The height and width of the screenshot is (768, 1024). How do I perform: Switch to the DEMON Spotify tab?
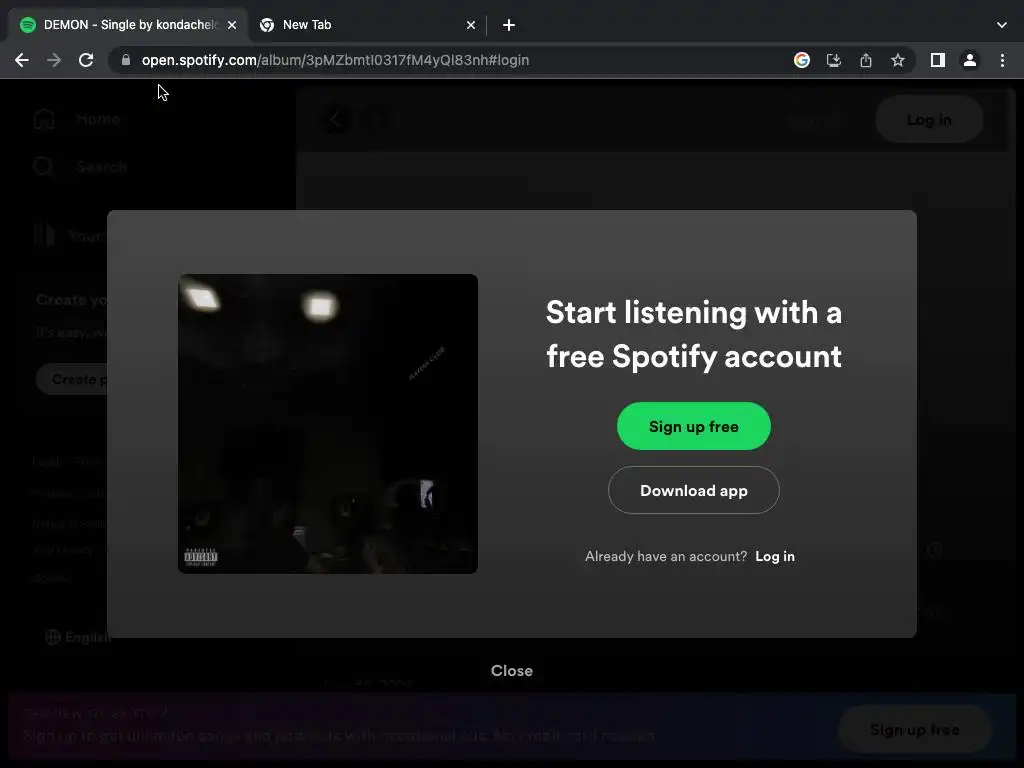coord(129,25)
